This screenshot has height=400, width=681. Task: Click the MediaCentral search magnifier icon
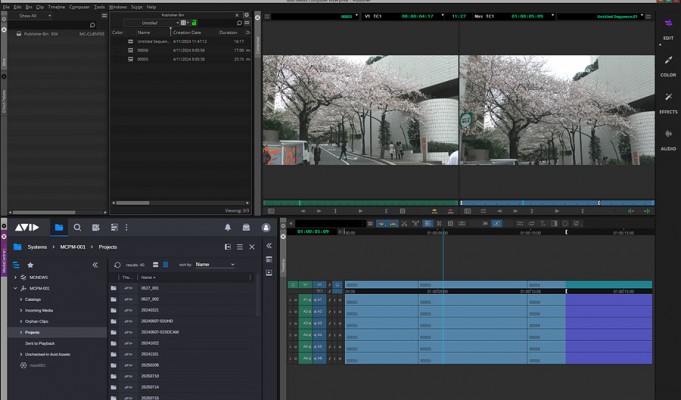click(x=77, y=228)
